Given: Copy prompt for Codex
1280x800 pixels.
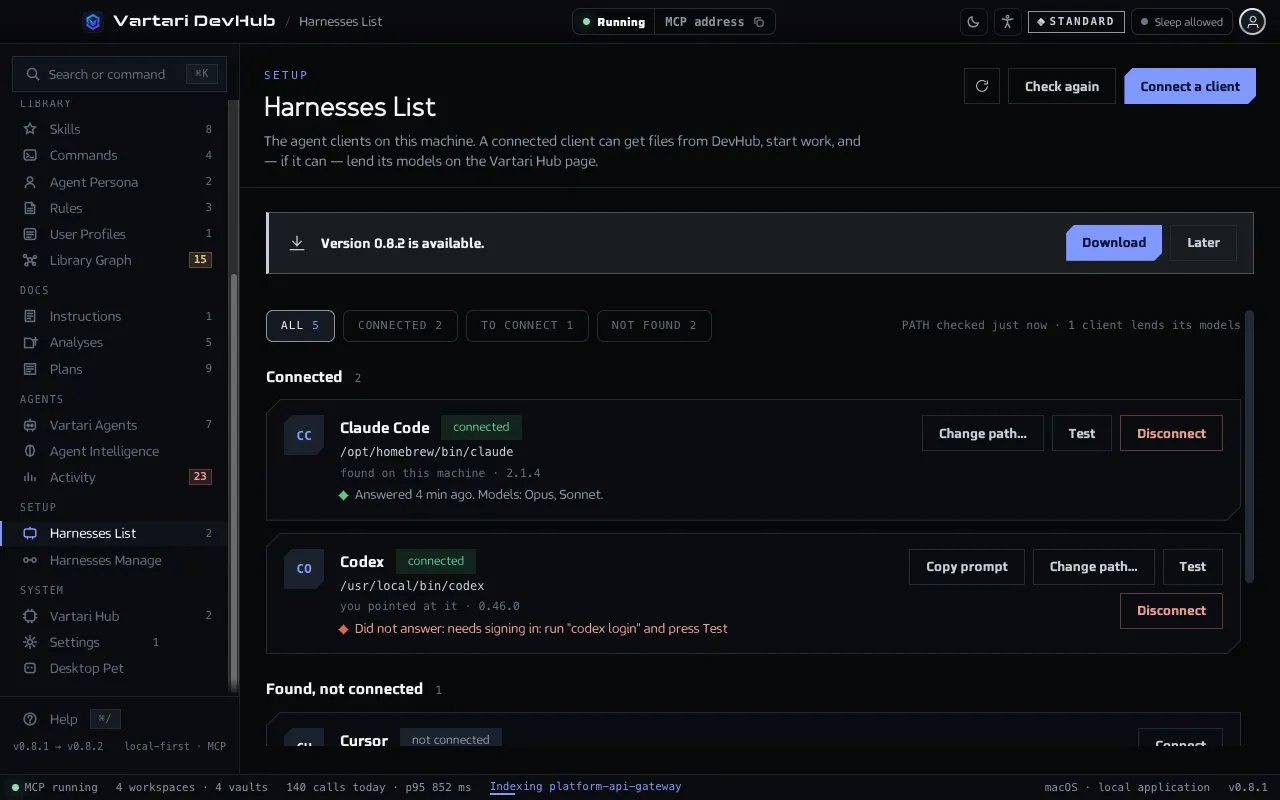Looking at the screenshot, I should pos(967,566).
